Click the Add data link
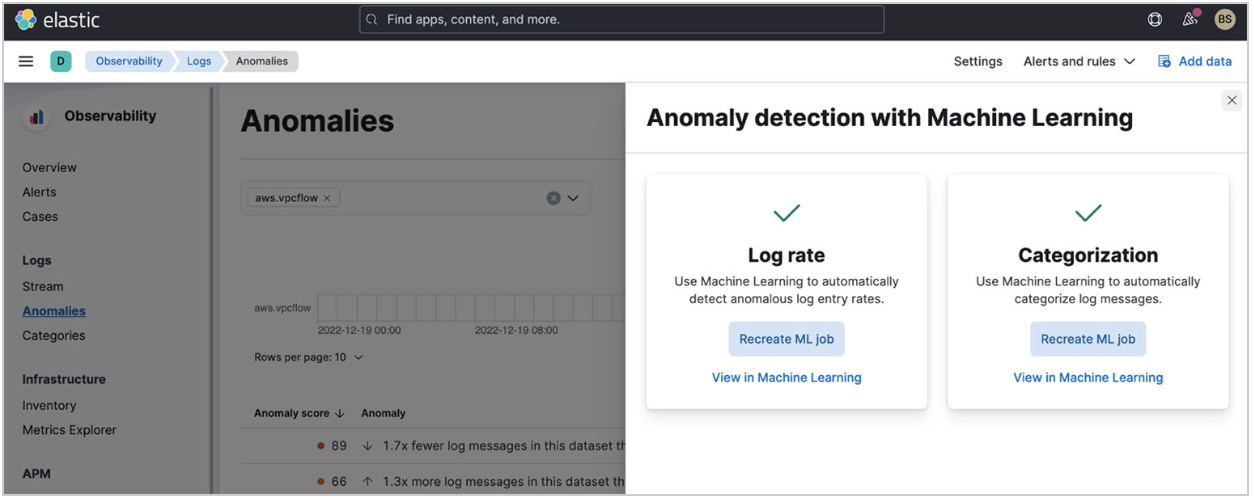This screenshot has width=1254, height=500. click(x=1195, y=61)
